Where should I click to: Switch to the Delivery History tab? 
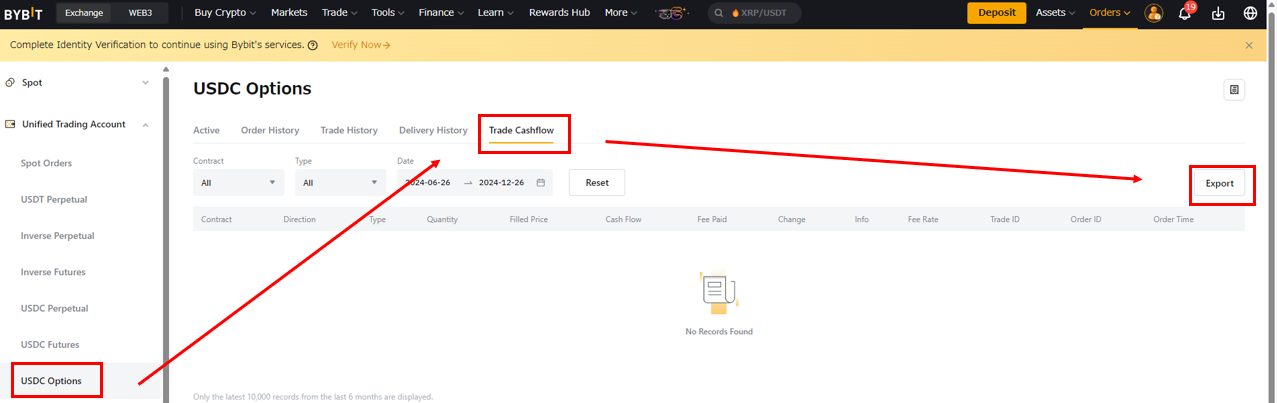click(433, 130)
